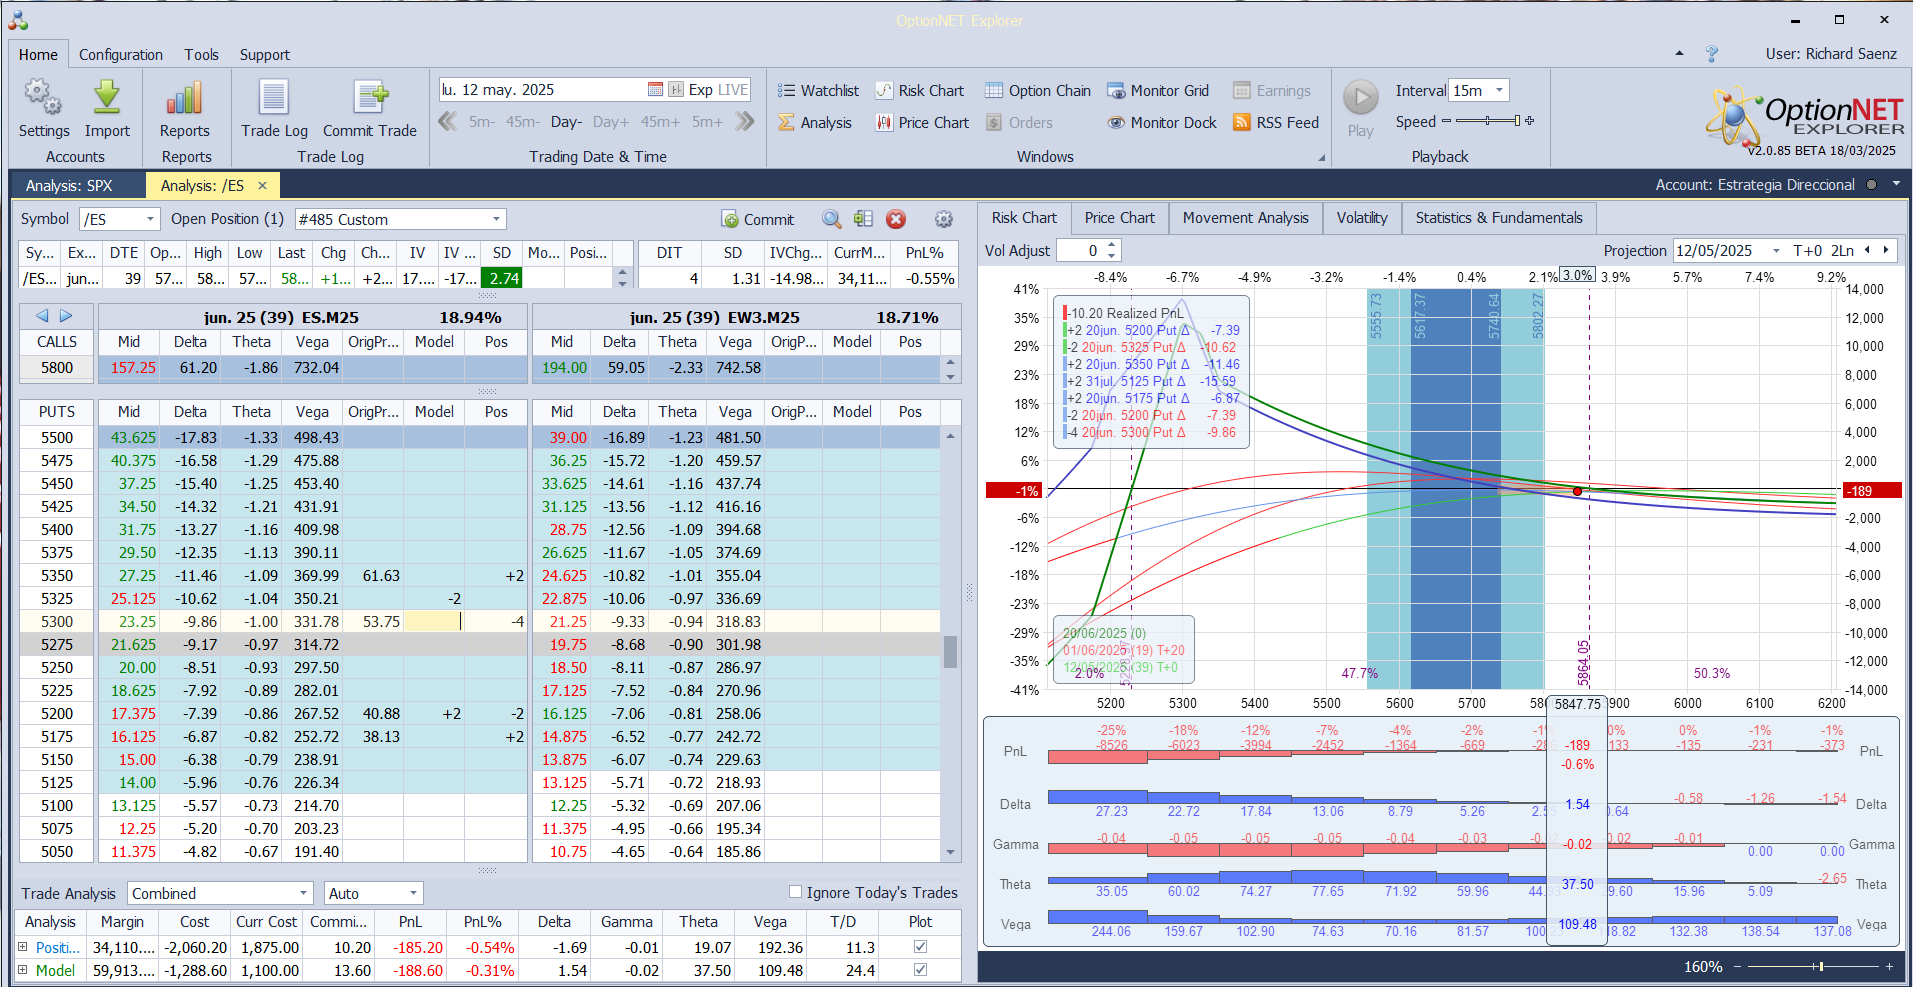This screenshot has width=1913, height=987.
Task: Open the Reports bar chart icon
Action: [185, 98]
